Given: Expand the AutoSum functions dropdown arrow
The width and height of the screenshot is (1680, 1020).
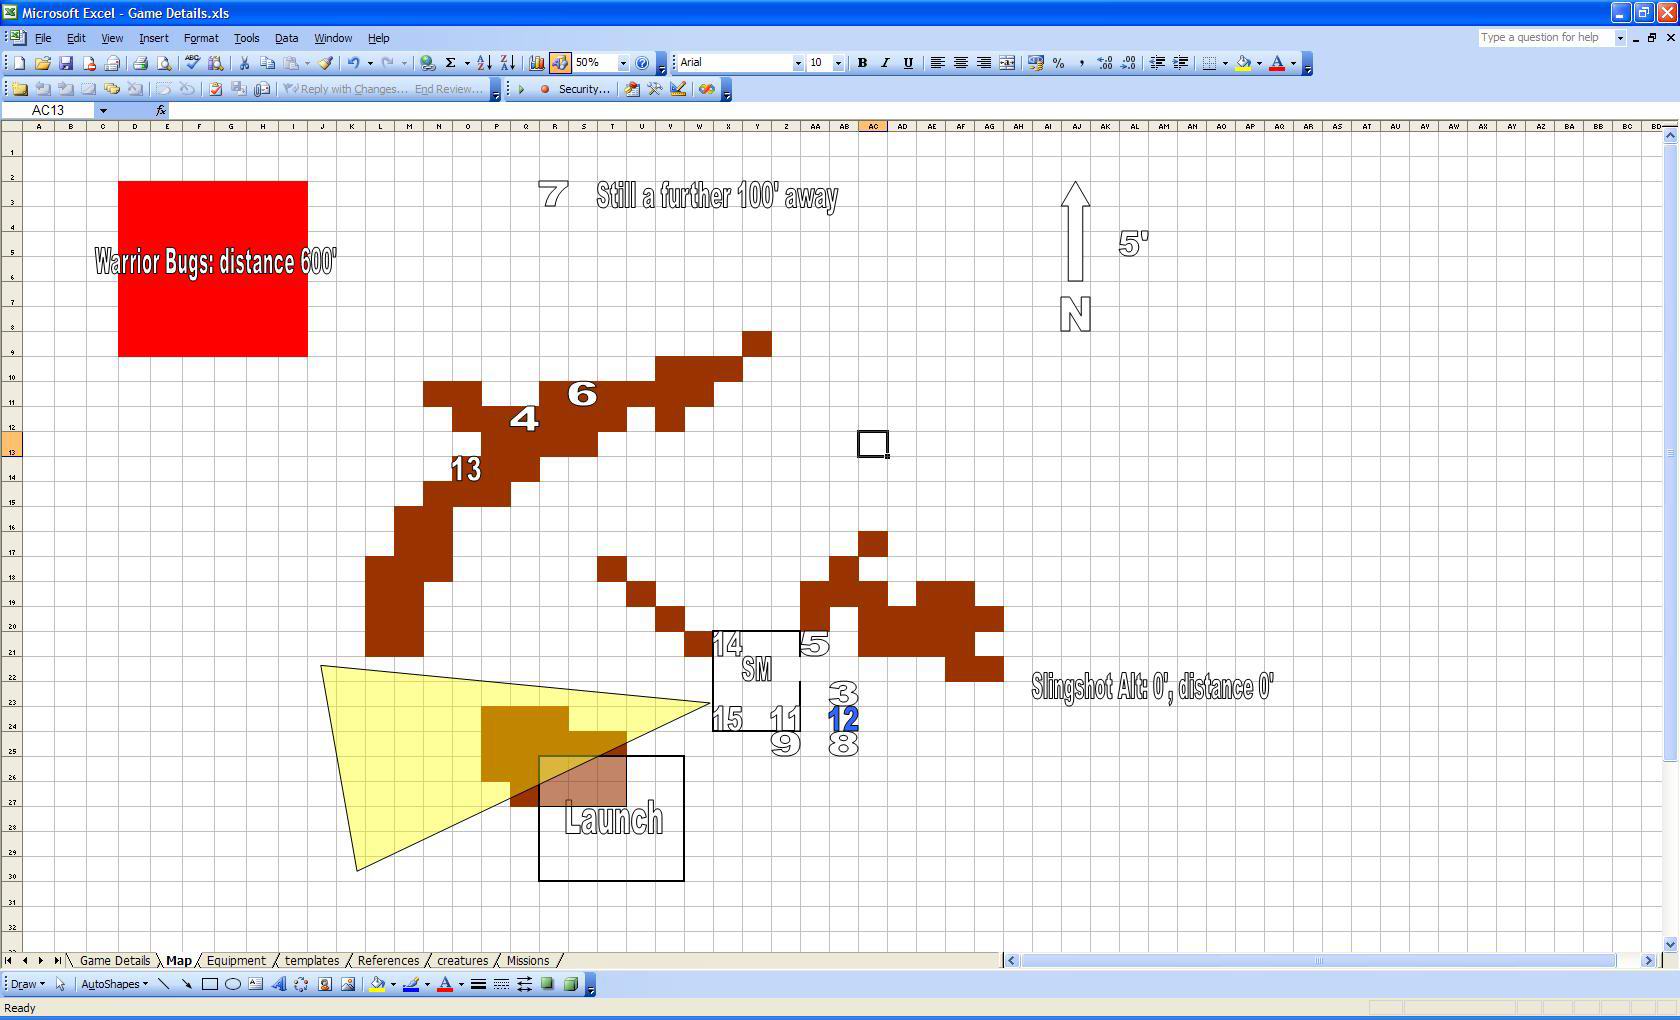Looking at the screenshot, I should [x=466, y=63].
